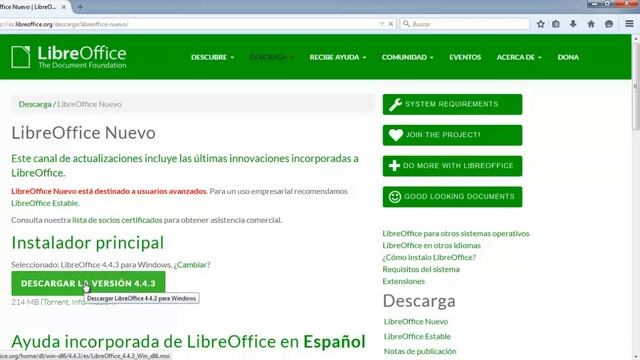Go to Firefox home icon
The width and height of the screenshot is (640, 360).
click(591, 24)
